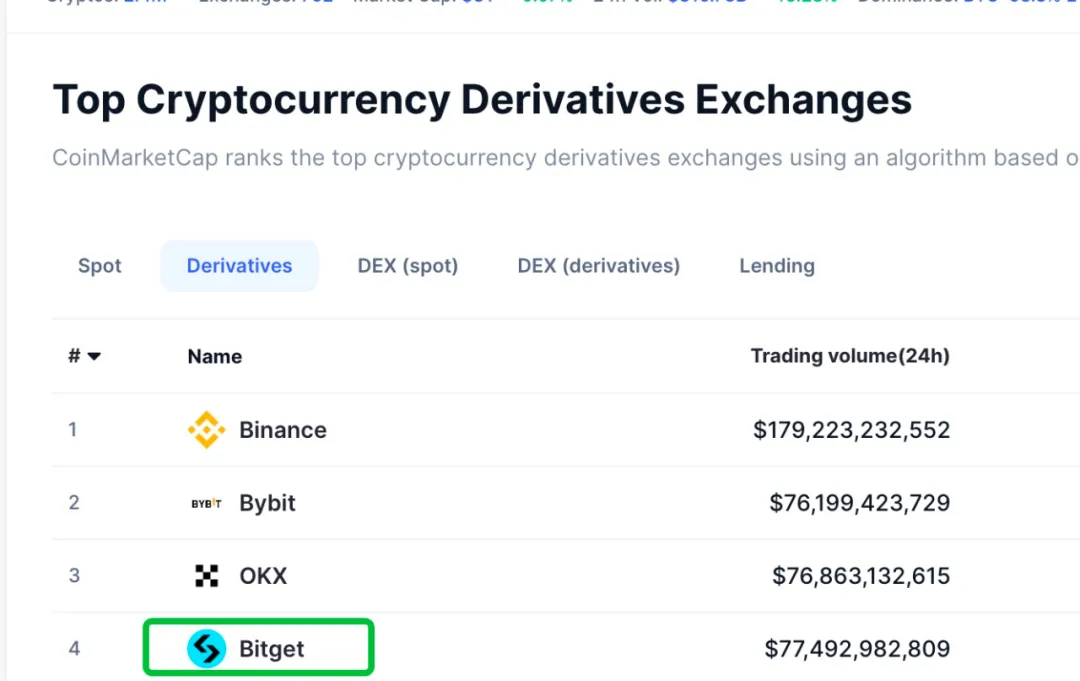Open the Market Cap stat link

coord(425,1)
